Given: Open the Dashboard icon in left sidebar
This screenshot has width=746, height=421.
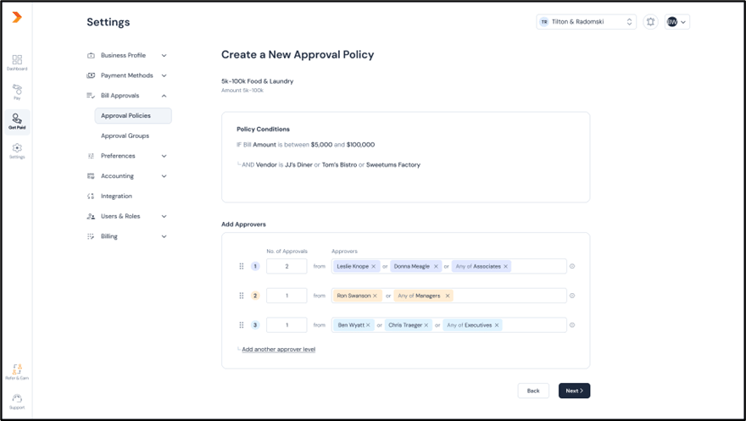Looking at the screenshot, I should (17, 62).
